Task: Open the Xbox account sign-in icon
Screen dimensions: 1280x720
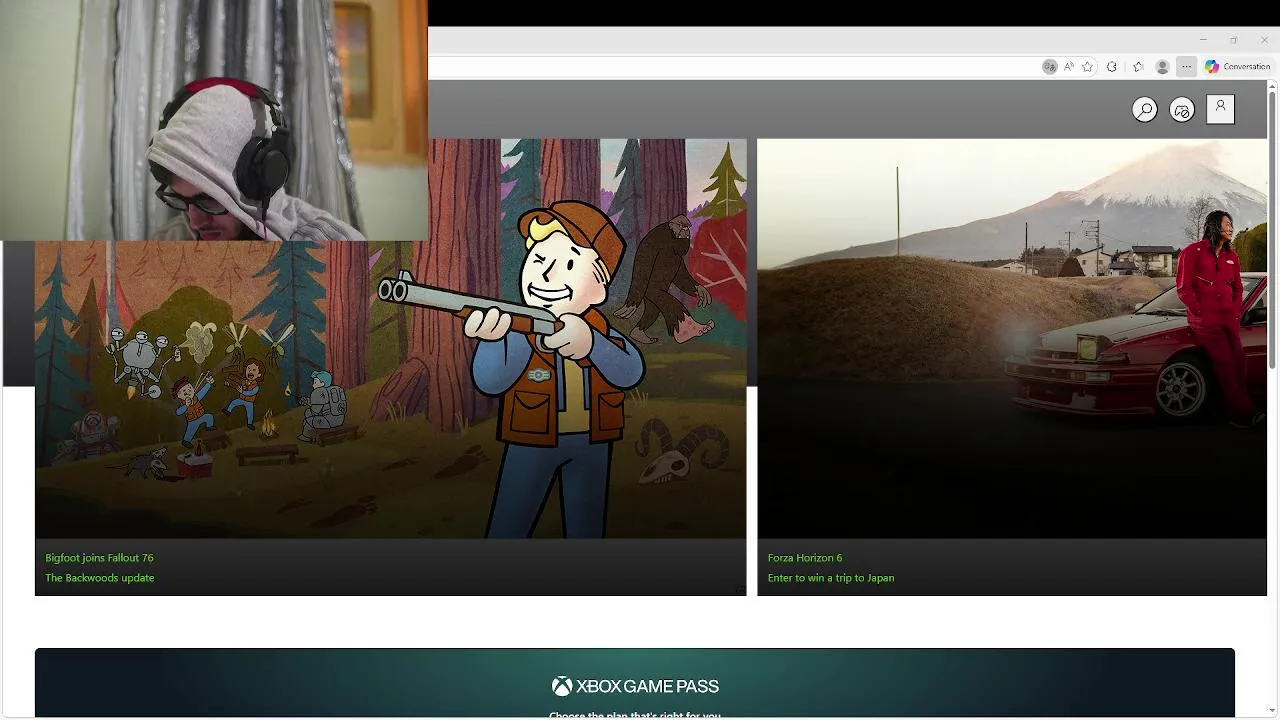Action: tap(1220, 109)
